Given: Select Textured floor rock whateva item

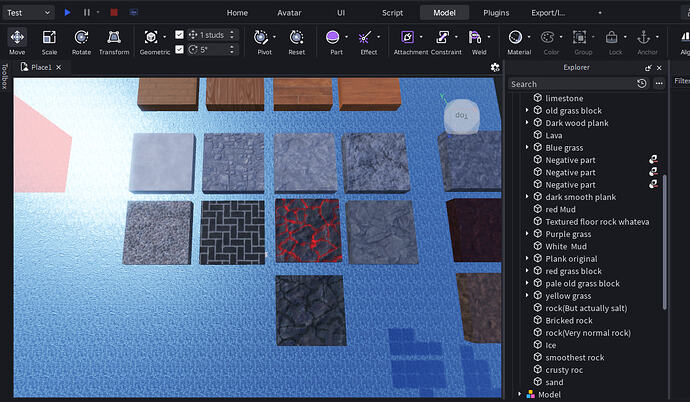Looking at the screenshot, I should tap(597, 222).
